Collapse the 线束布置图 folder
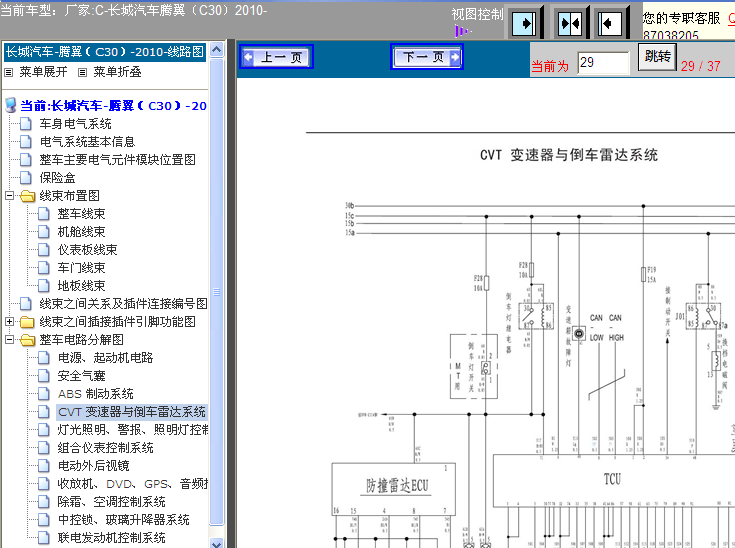 click(9, 195)
